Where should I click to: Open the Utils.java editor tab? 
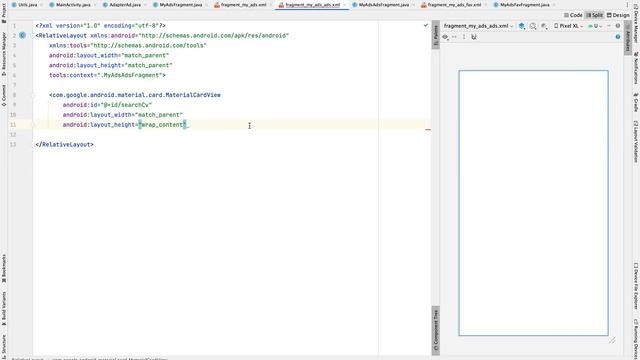click(x=27, y=5)
